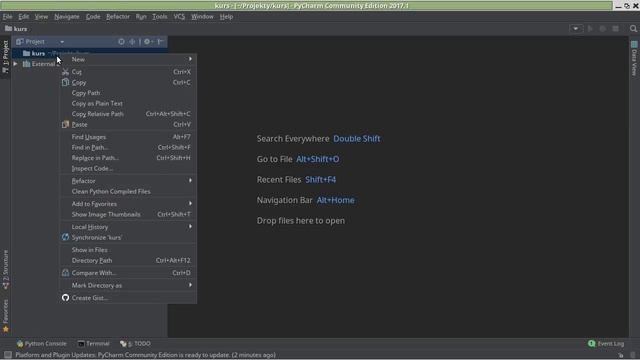The height and width of the screenshot is (360, 640).
Task: Open the VCS menu
Action: (x=179, y=17)
